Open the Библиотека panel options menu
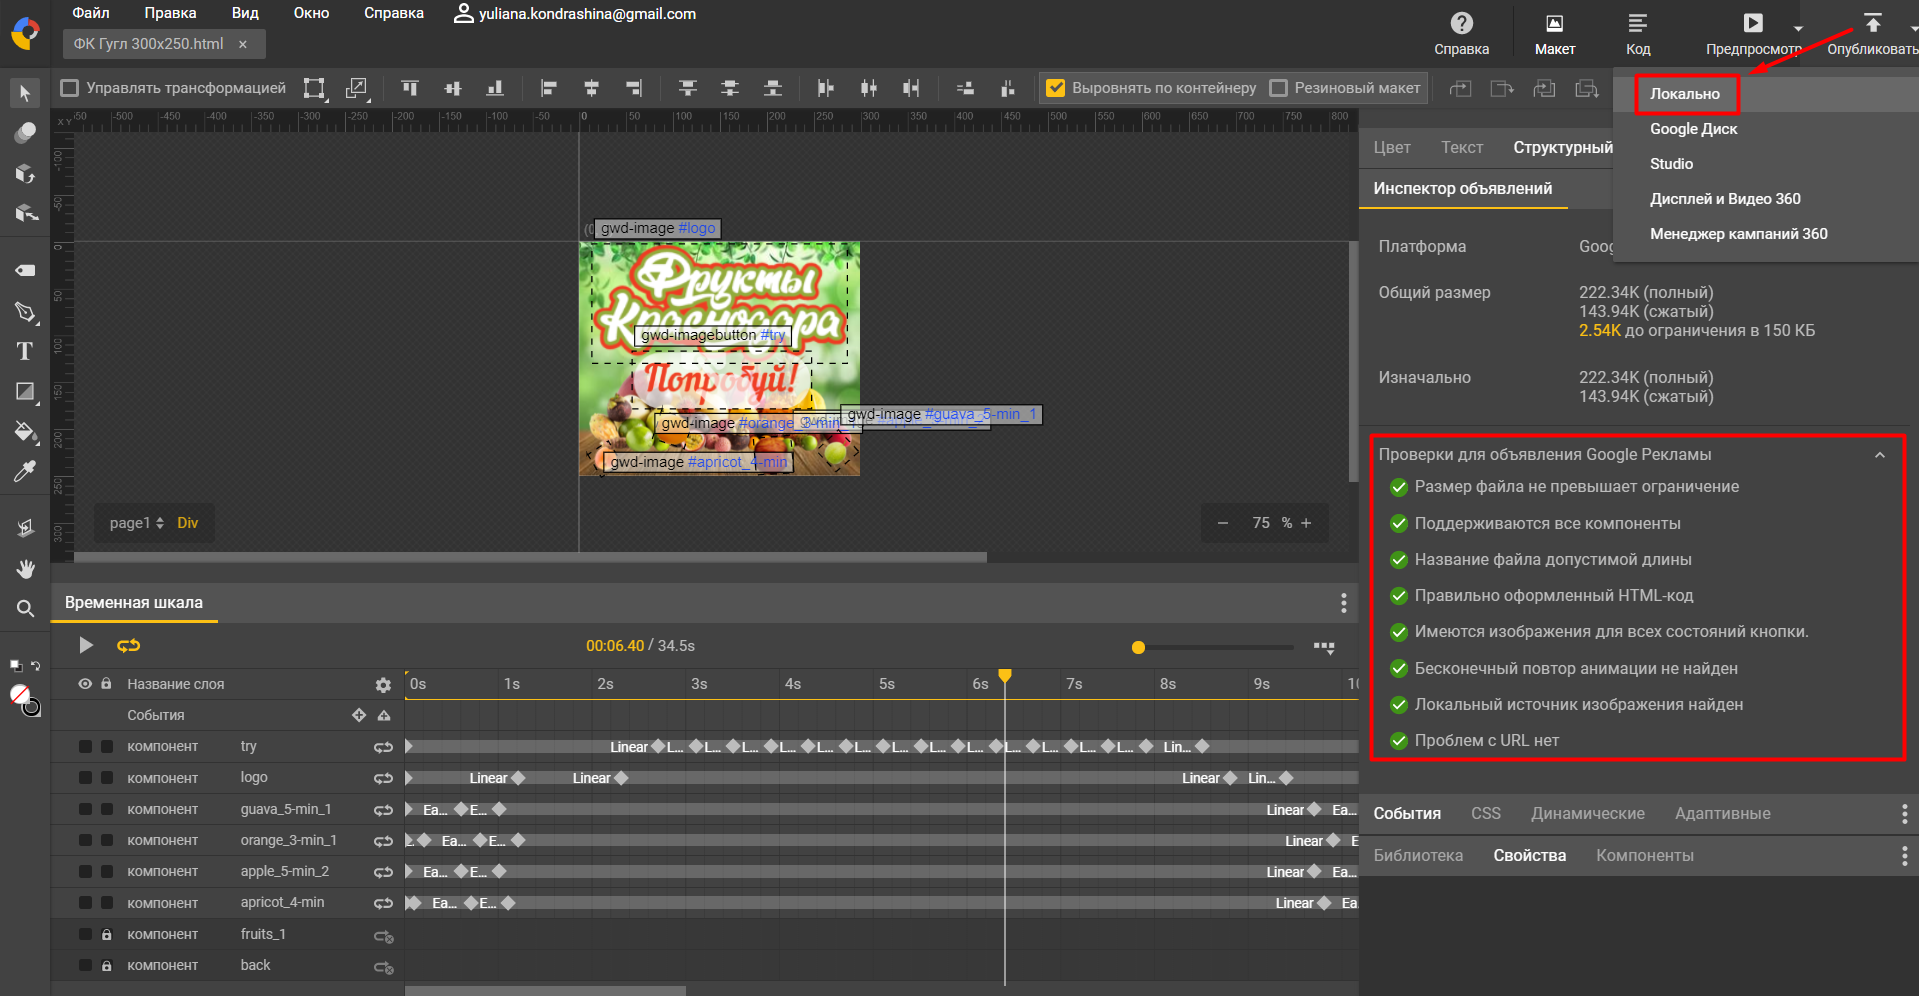Viewport: 1919px width, 996px height. [x=1904, y=856]
